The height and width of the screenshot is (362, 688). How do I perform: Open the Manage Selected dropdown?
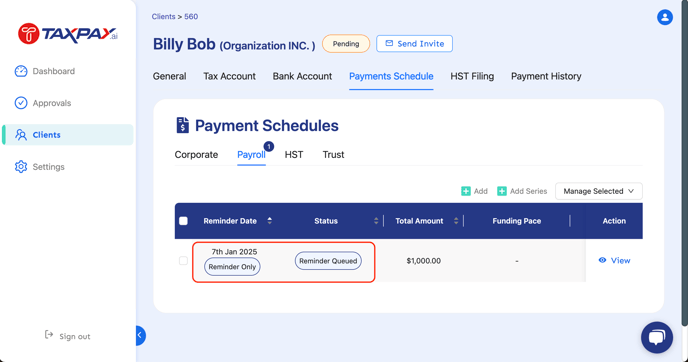point(598,191)
